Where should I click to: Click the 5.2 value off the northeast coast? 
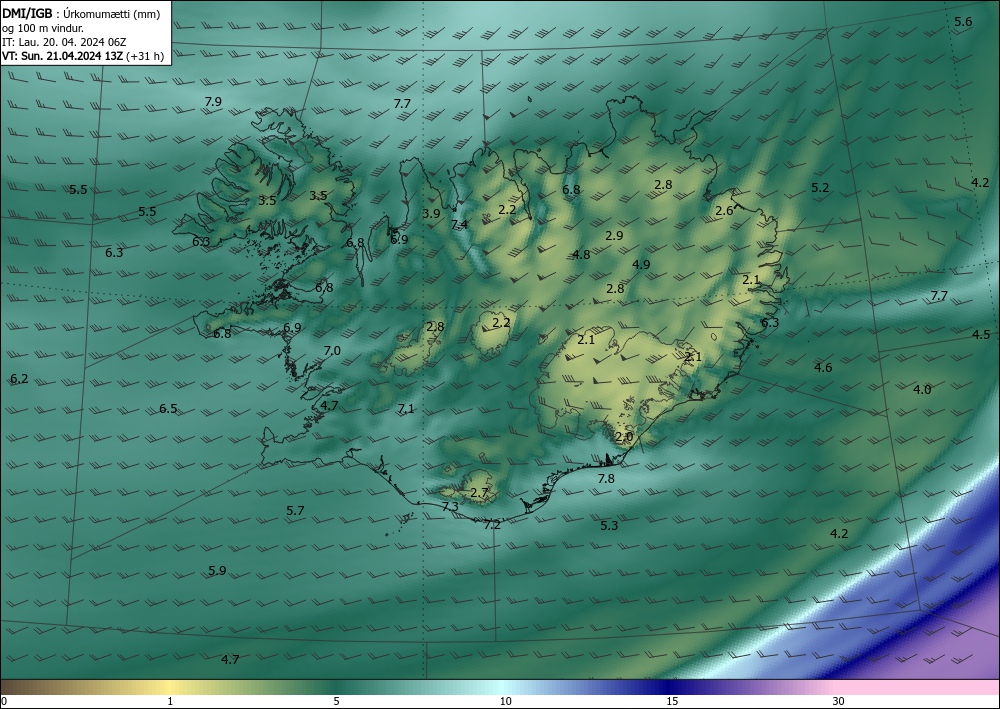[x=820, y=187]
